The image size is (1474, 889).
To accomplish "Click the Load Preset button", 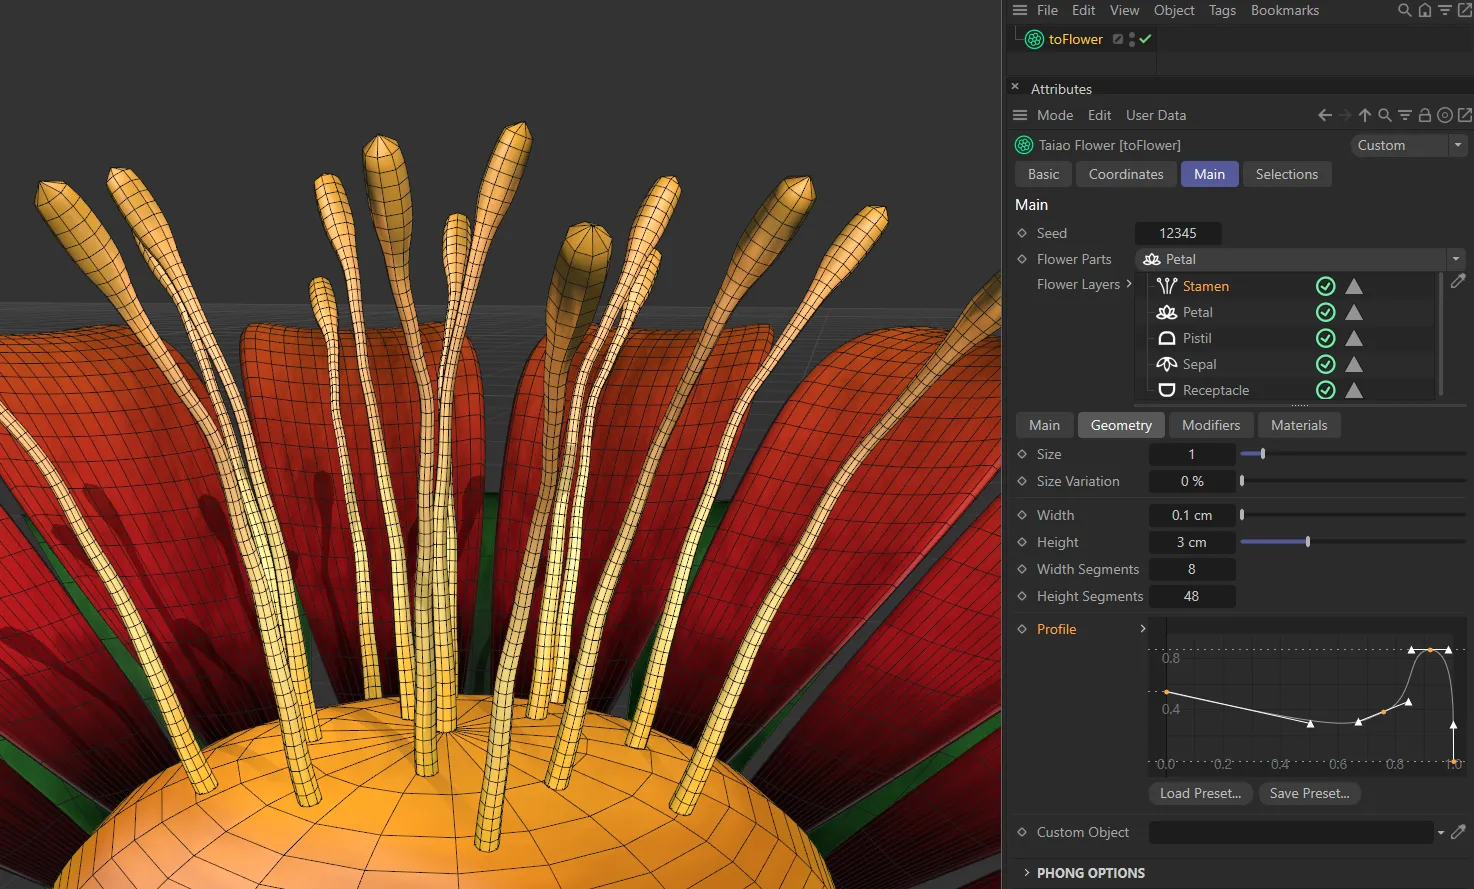I will tap(1199, 793).
